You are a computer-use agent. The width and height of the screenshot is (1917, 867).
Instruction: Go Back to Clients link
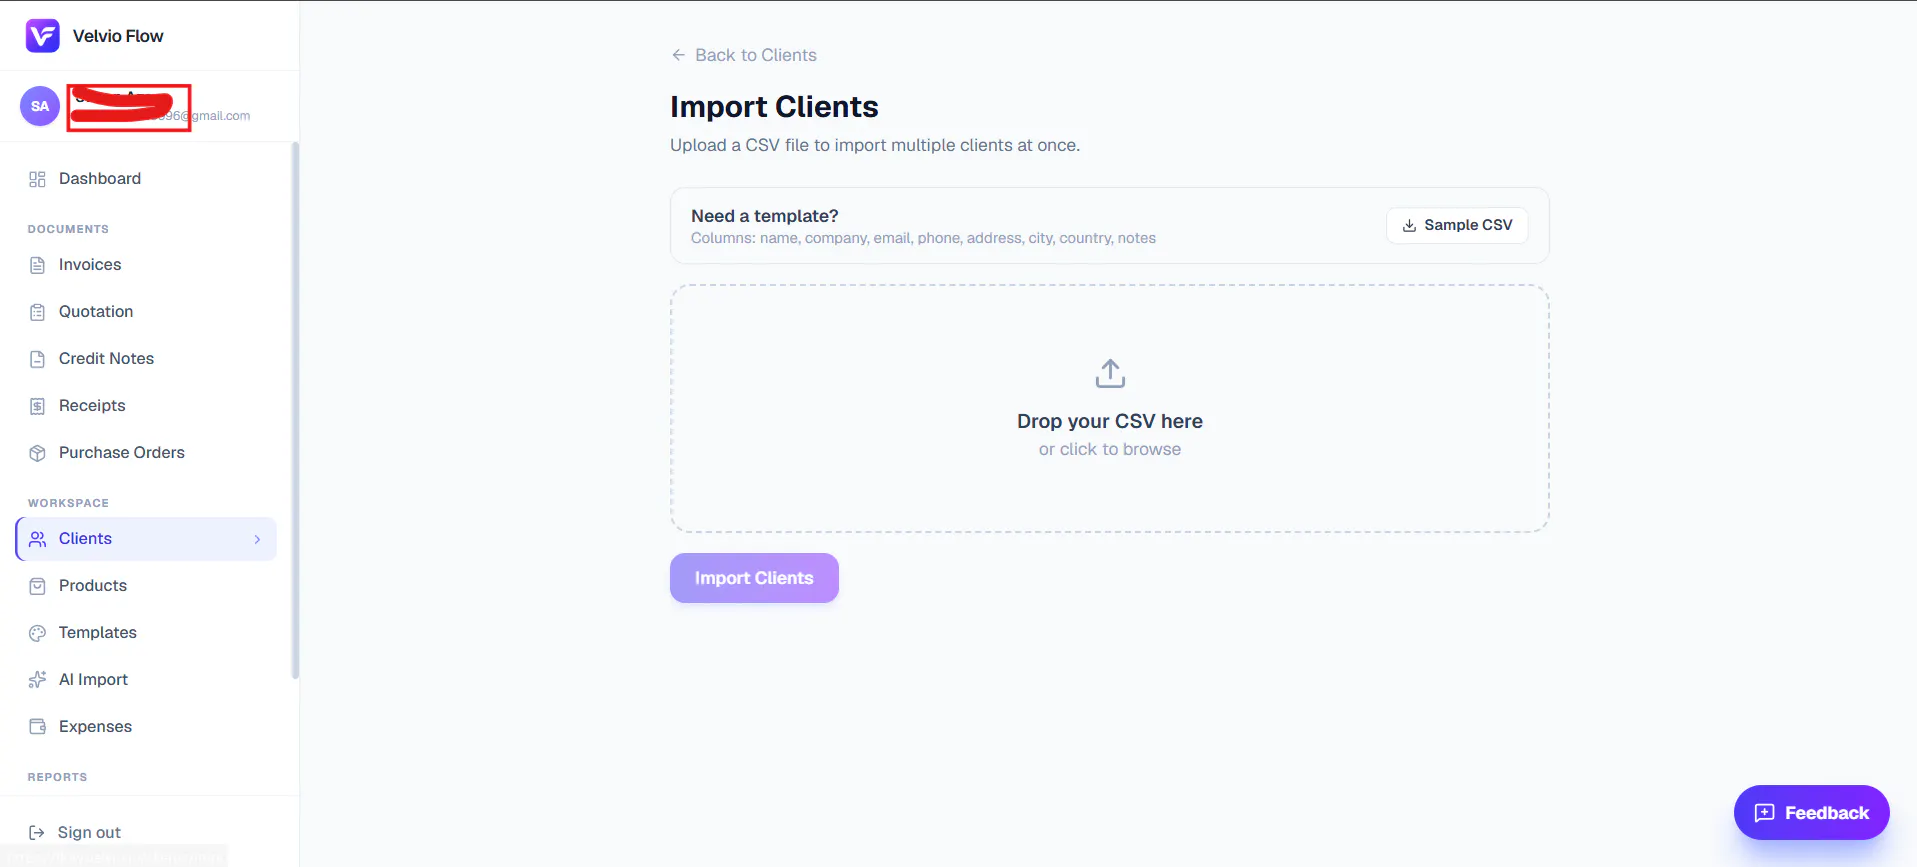click(x=744, y=55)
